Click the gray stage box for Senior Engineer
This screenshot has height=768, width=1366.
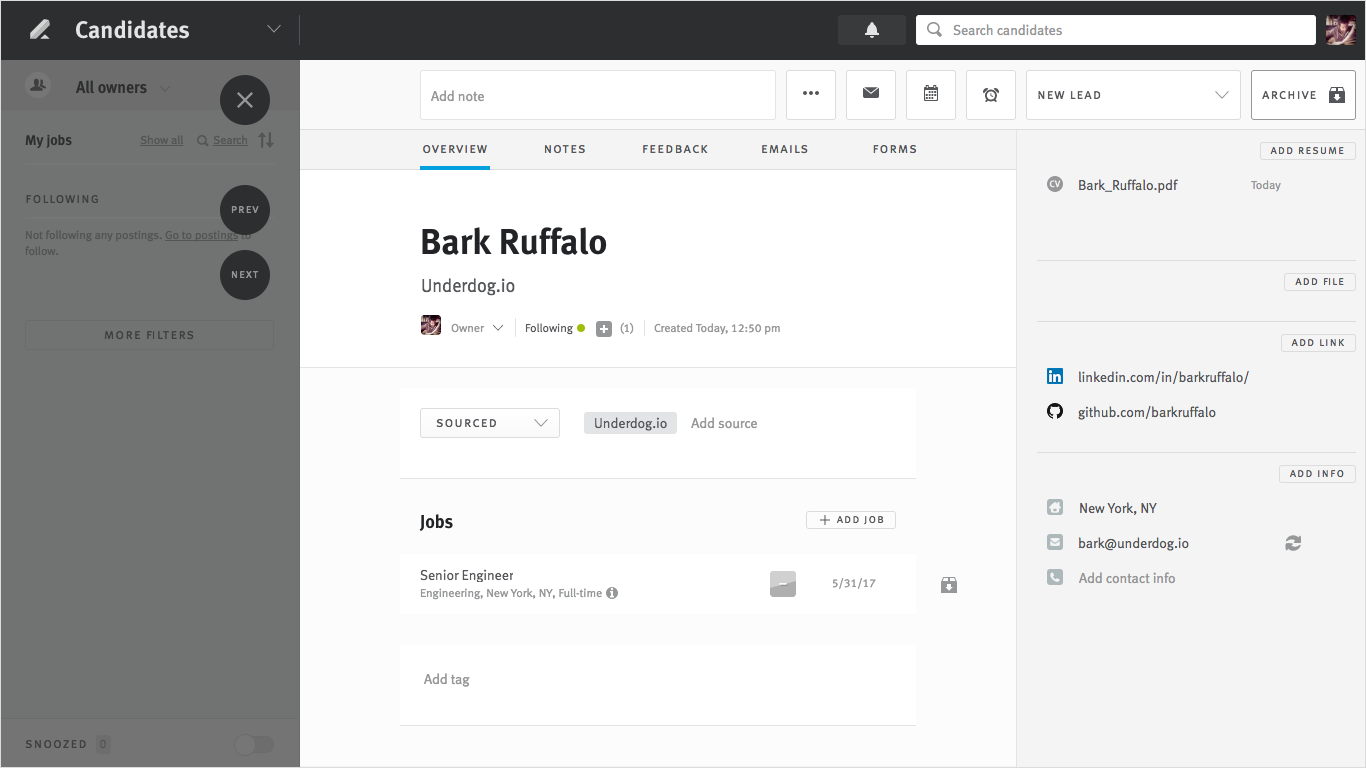click(x=783, y=584)
